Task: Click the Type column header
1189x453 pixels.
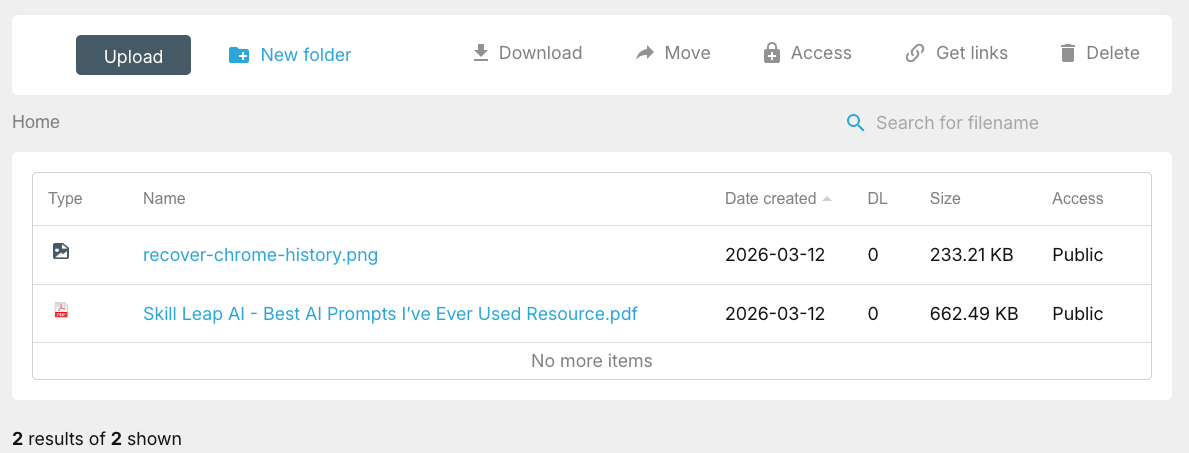Action: [65, 199]
